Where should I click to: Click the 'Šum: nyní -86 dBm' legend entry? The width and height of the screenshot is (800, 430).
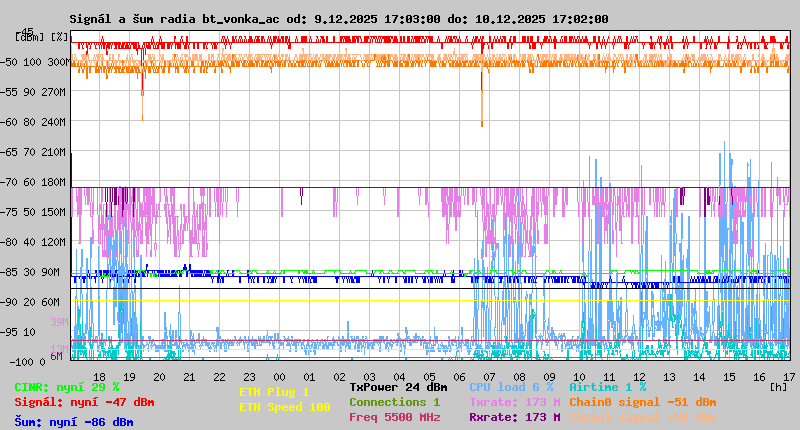click(x=74, y=422)
